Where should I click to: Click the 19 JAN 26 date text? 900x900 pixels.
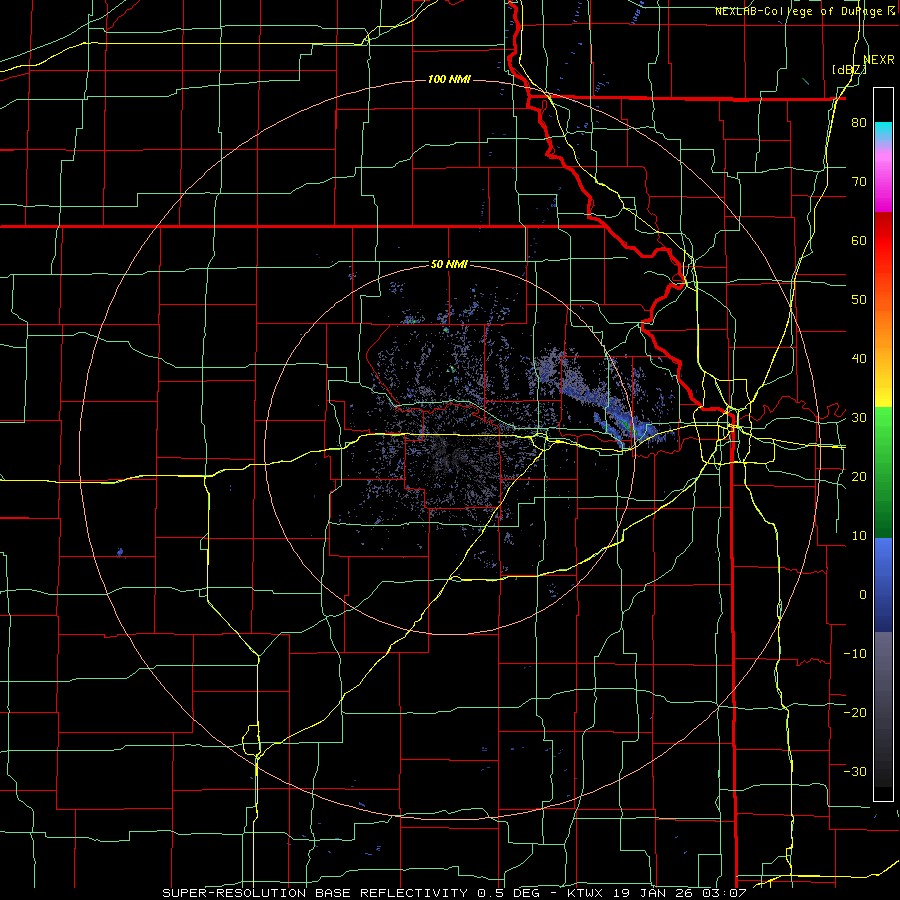tap(651, 893)
